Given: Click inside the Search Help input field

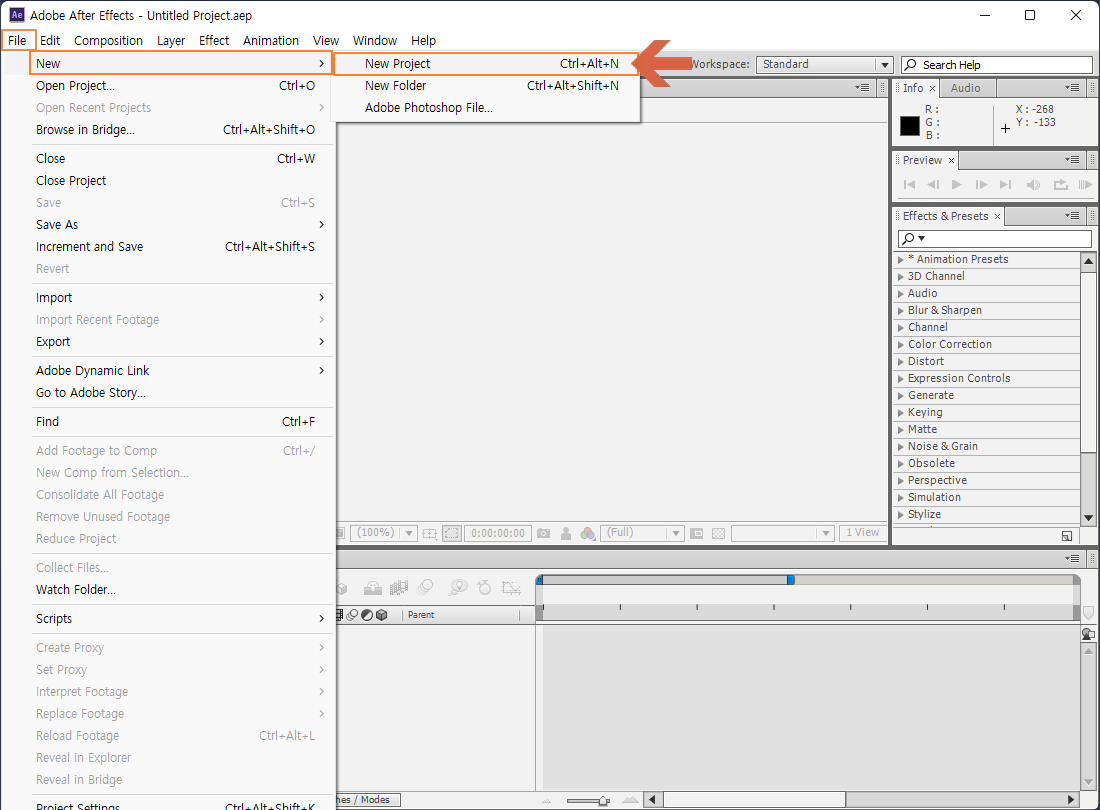Looking at the screenshot, I should pyautogui.click(x=997, y=65).
